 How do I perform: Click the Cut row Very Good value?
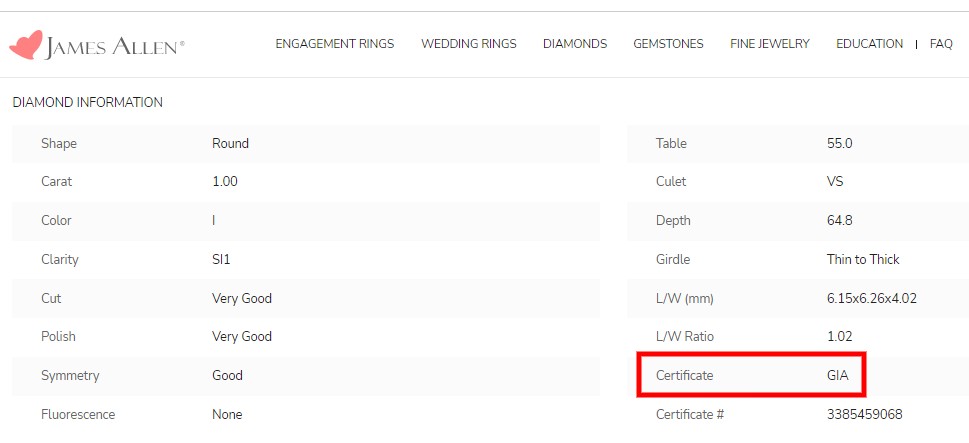tap(241, 298)
